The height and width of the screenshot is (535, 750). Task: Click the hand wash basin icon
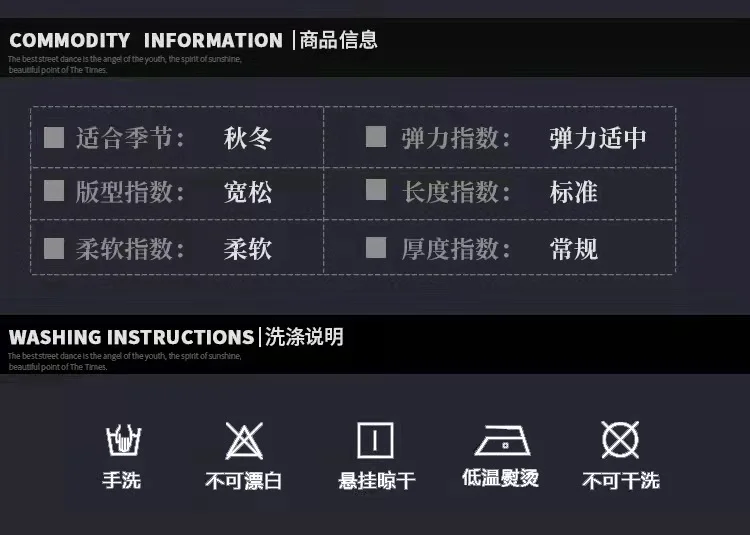(123, 440)
